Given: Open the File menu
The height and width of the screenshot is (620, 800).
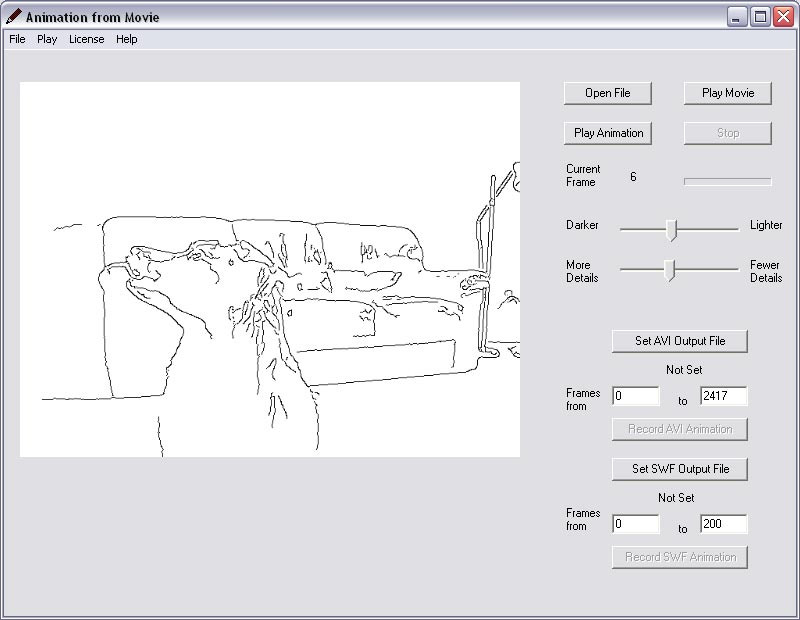Looking at the screenshot, I should coord(17,39).
